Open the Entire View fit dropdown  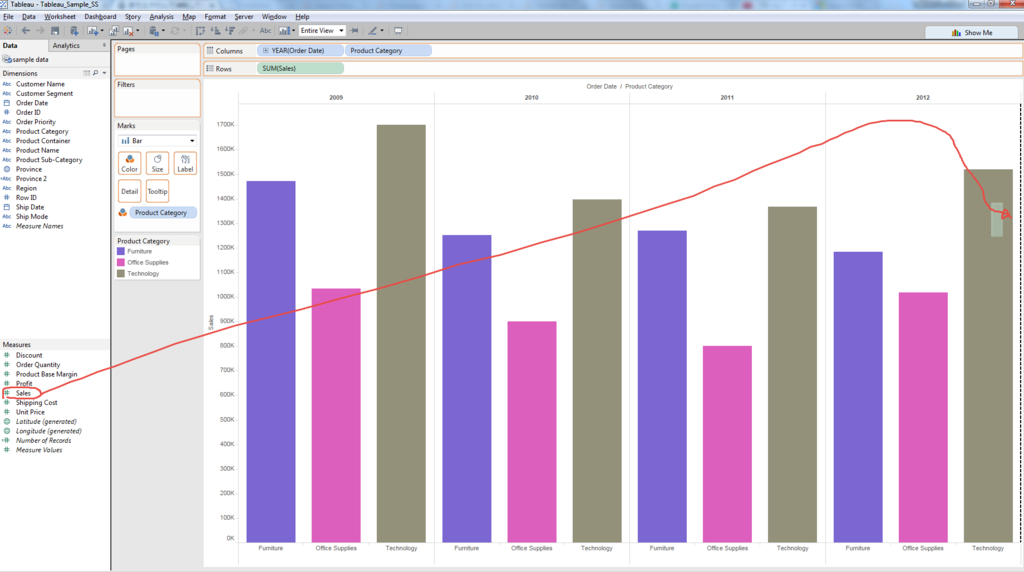click(x=322, y=31)
